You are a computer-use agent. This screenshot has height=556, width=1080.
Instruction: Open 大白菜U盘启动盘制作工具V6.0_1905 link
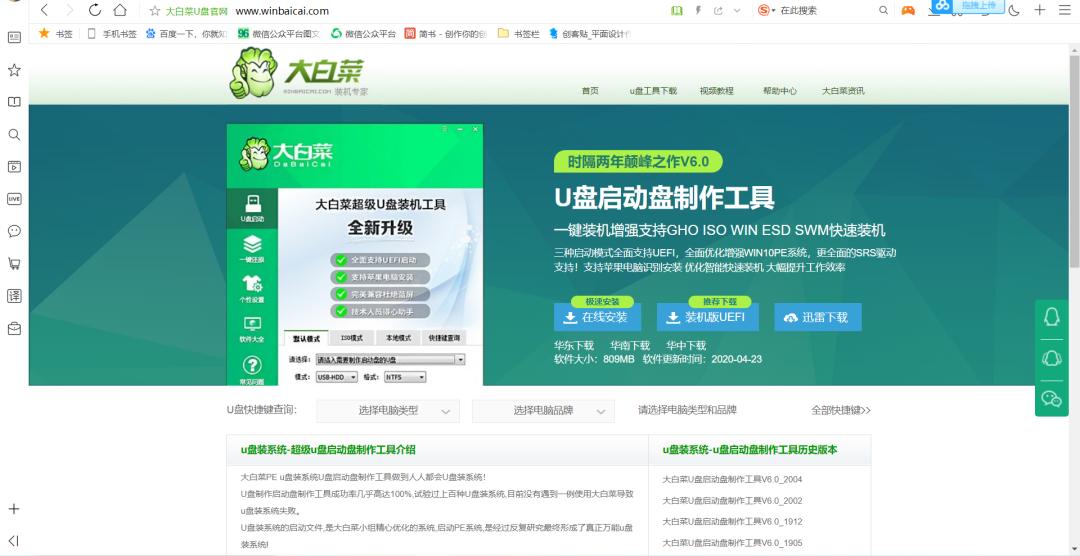(732, 543)
